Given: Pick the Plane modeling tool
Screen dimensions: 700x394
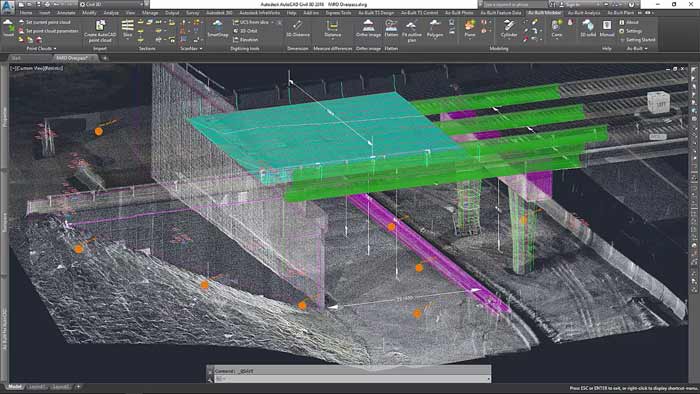Looking at the screenshot, I should coord(470,28).
